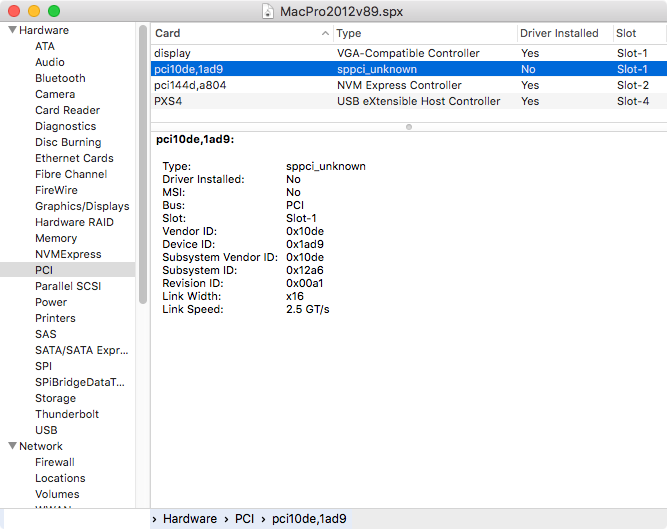Open Volumes under Network
The width and height of the screenshot is (667, 529).
point(57,494)
